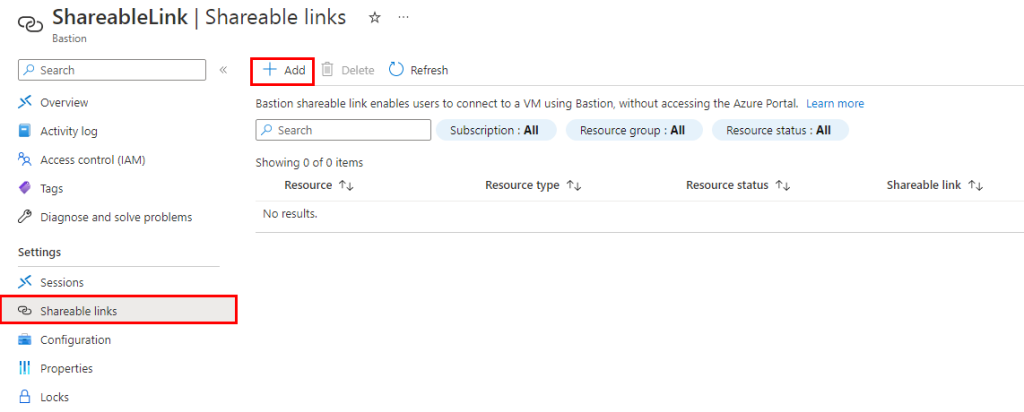Favorite the page with the star icon
Image resolution: width=1024 pixels, height=412 pixels.
374,18
